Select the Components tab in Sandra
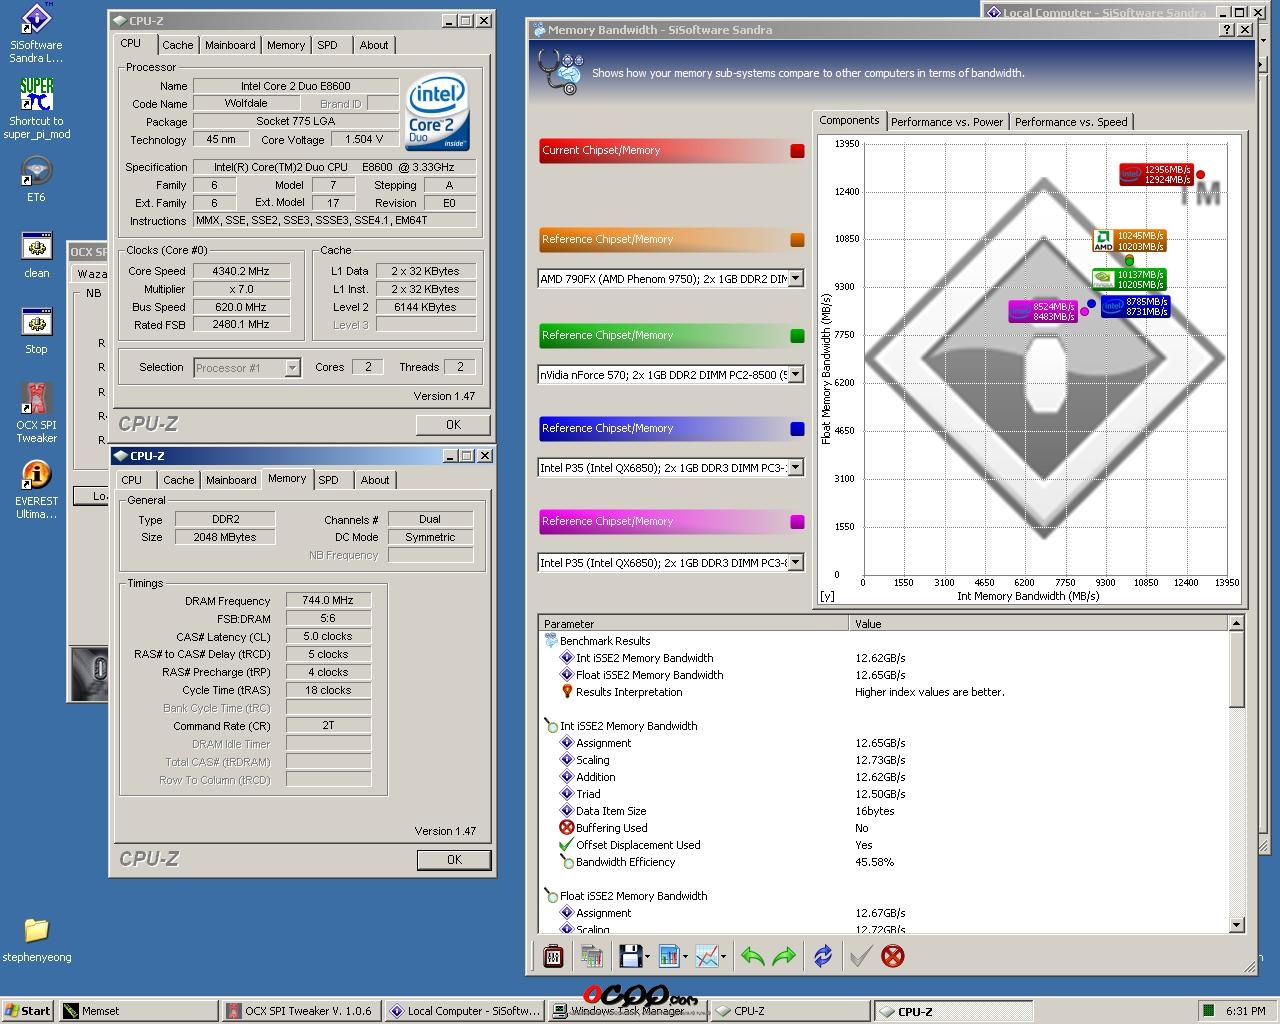 click(x=849, y=120)
